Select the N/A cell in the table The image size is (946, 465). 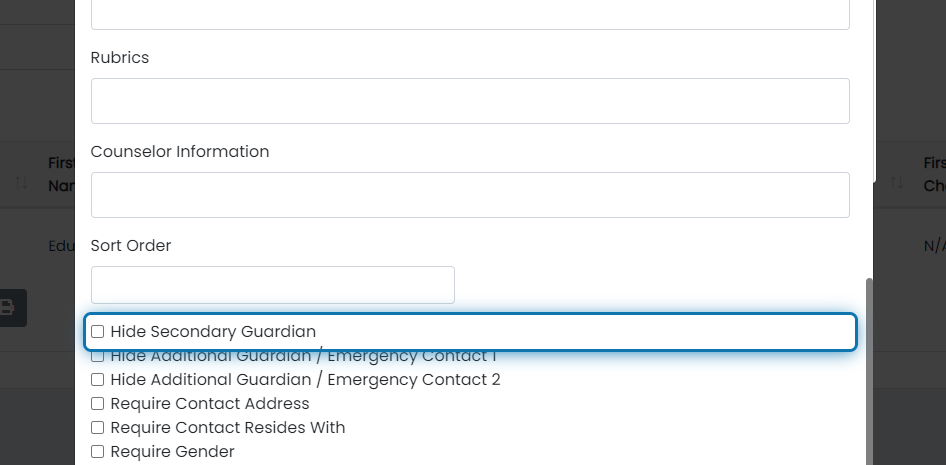935,246
